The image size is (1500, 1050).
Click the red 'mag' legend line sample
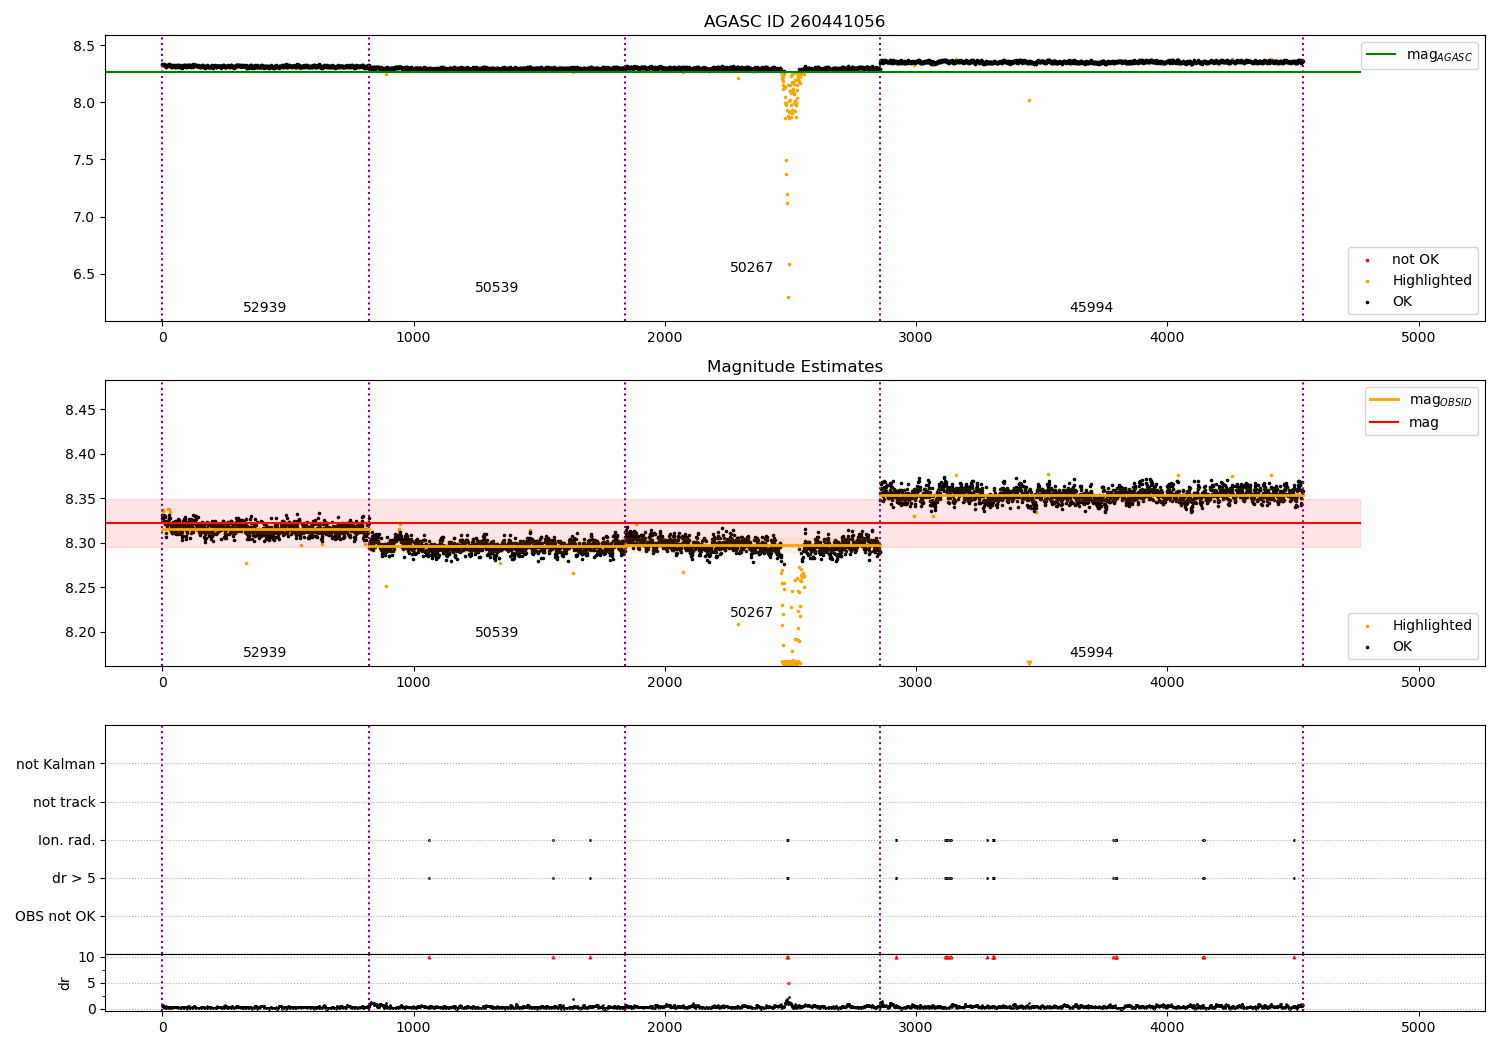[1384, 422]
